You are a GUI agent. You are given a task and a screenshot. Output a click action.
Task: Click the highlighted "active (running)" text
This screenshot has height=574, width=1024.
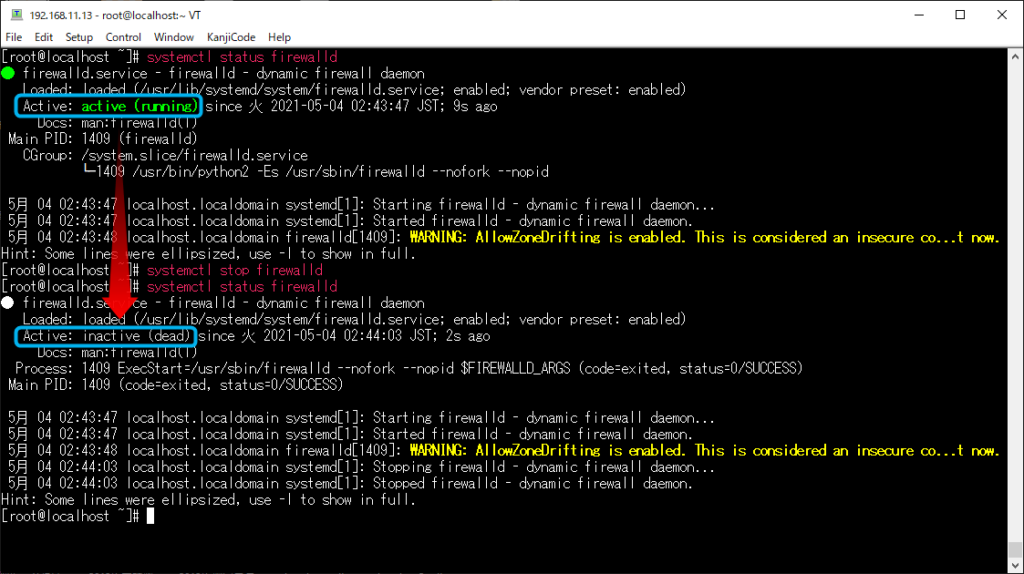(140, 106)
